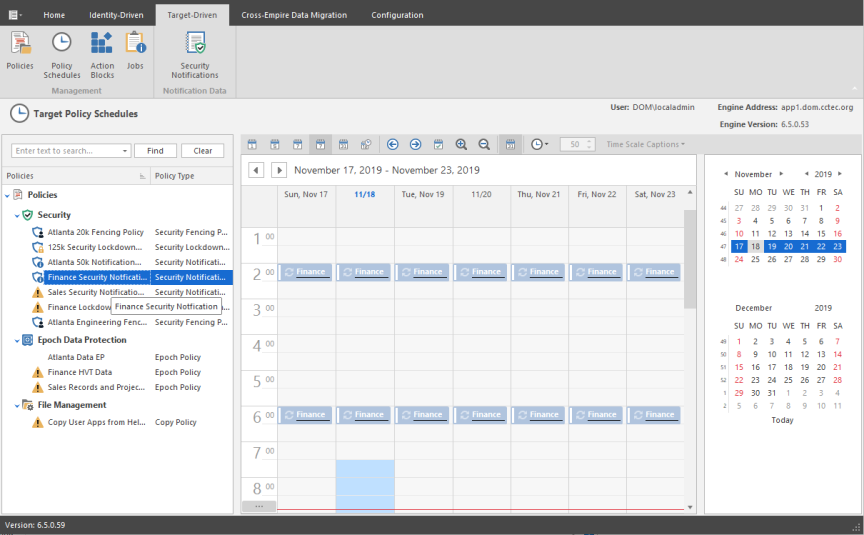Collapse the Security tree group

17,215
